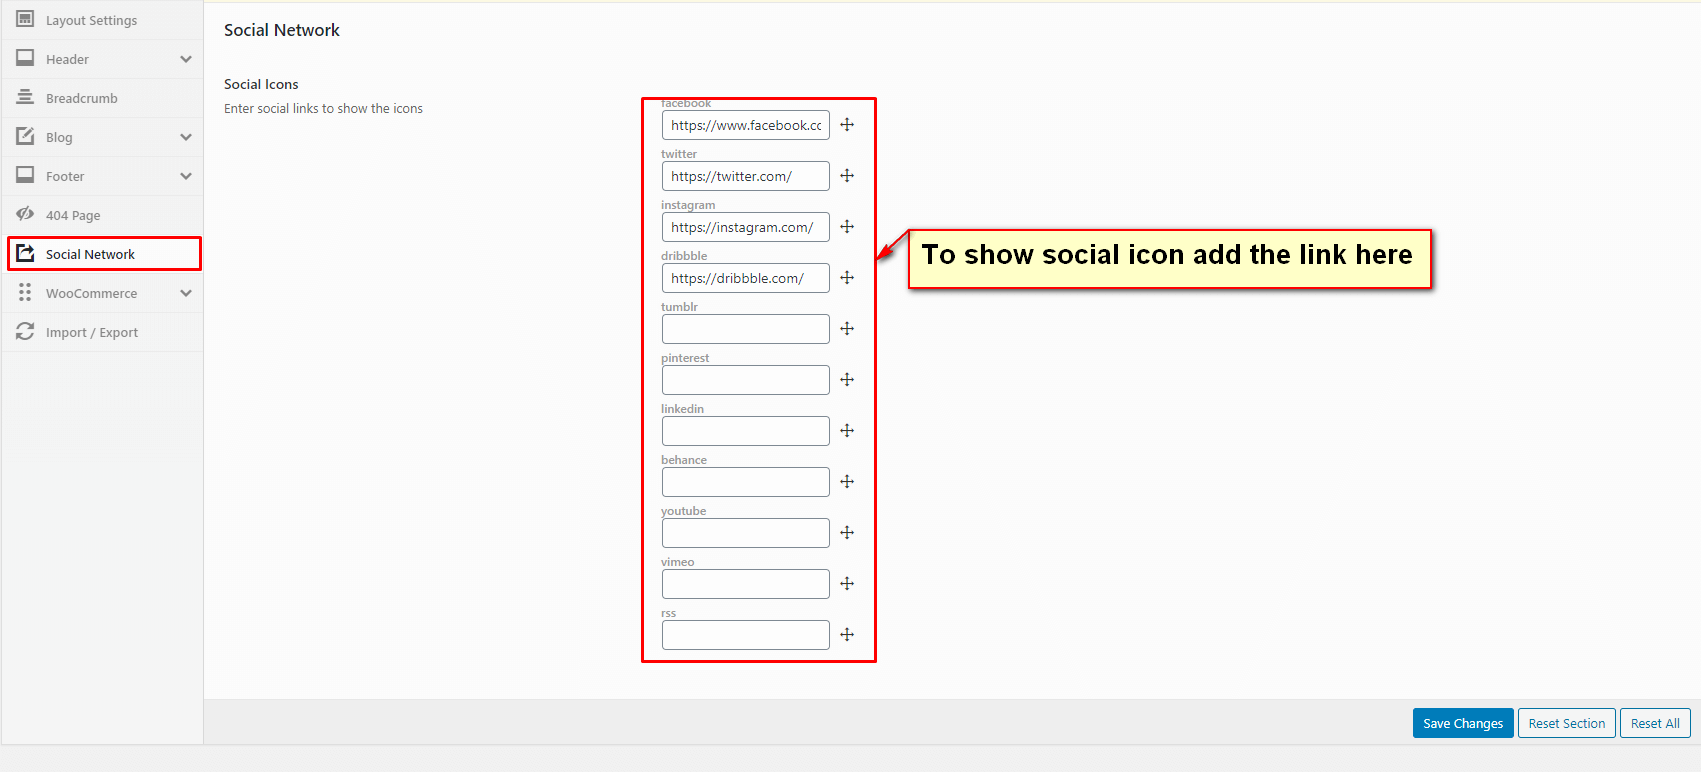Click the Footer sidebar icon
Screen dimensions: 1701x772
[25, 175]
